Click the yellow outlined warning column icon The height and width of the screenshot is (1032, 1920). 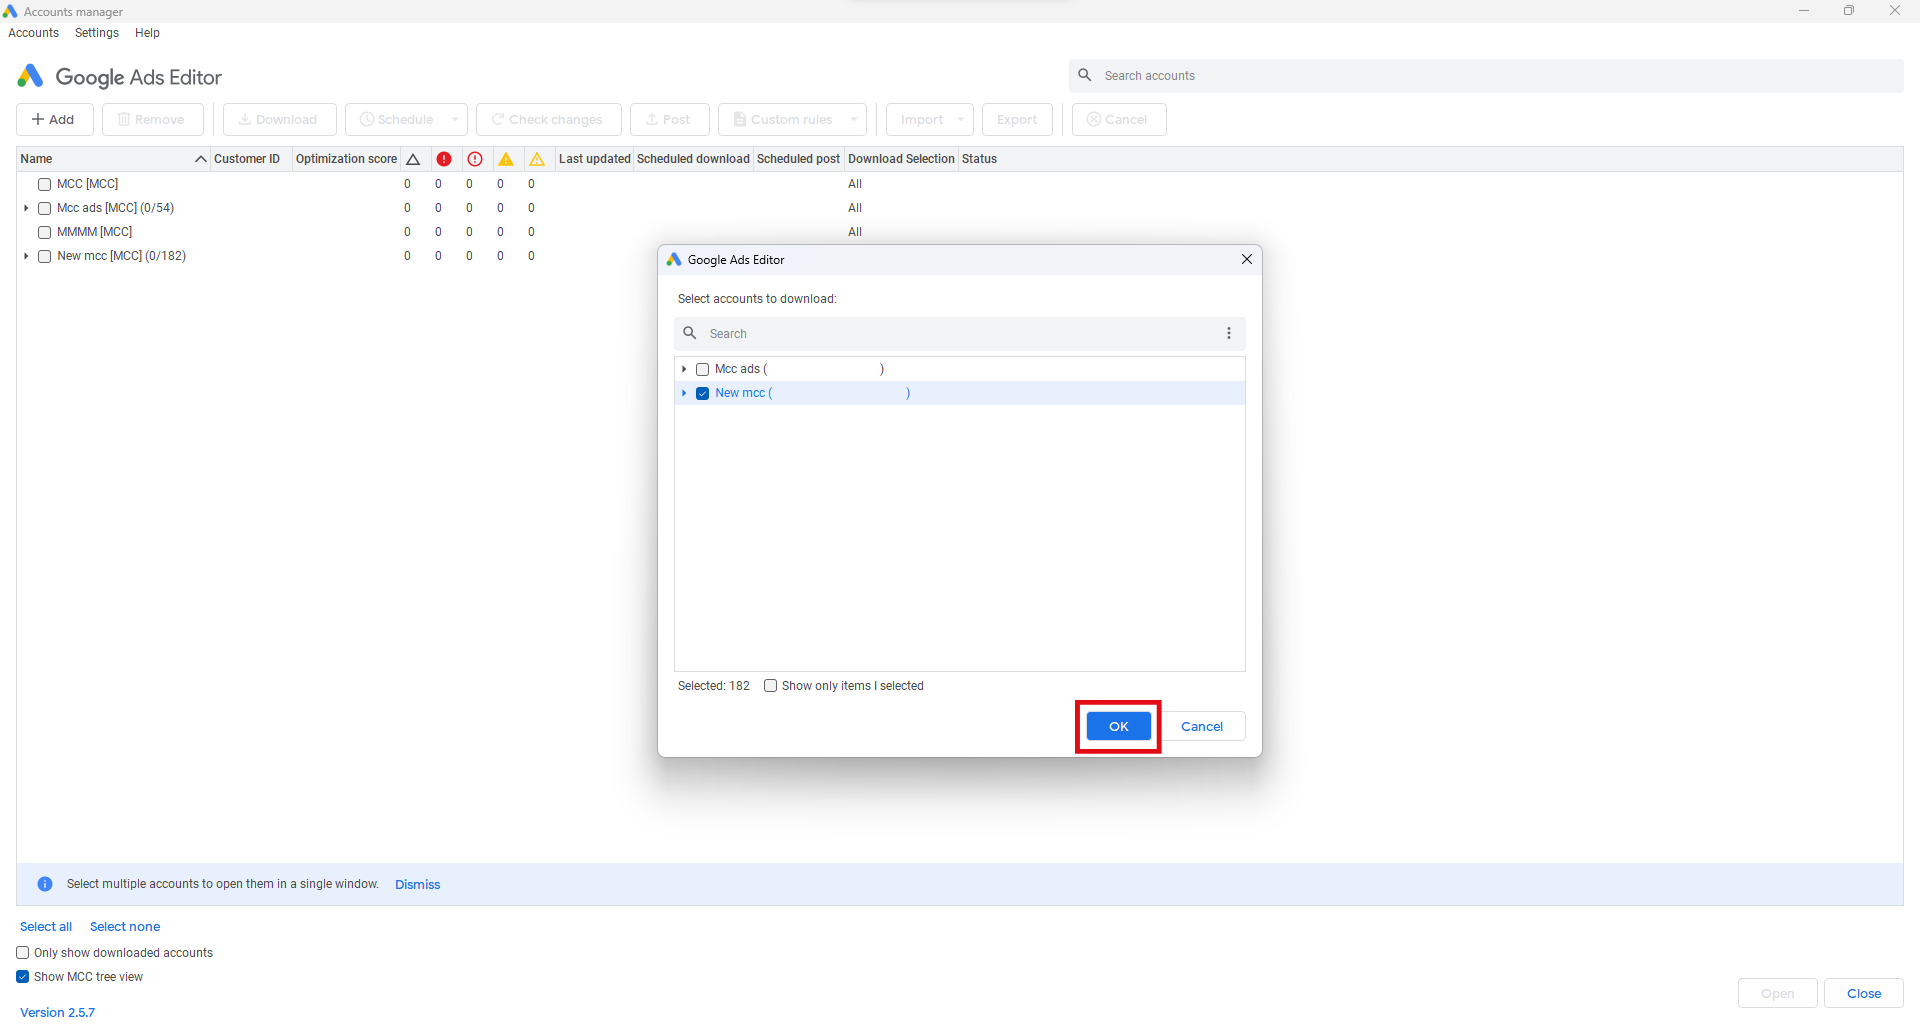(x=537, y=159)
